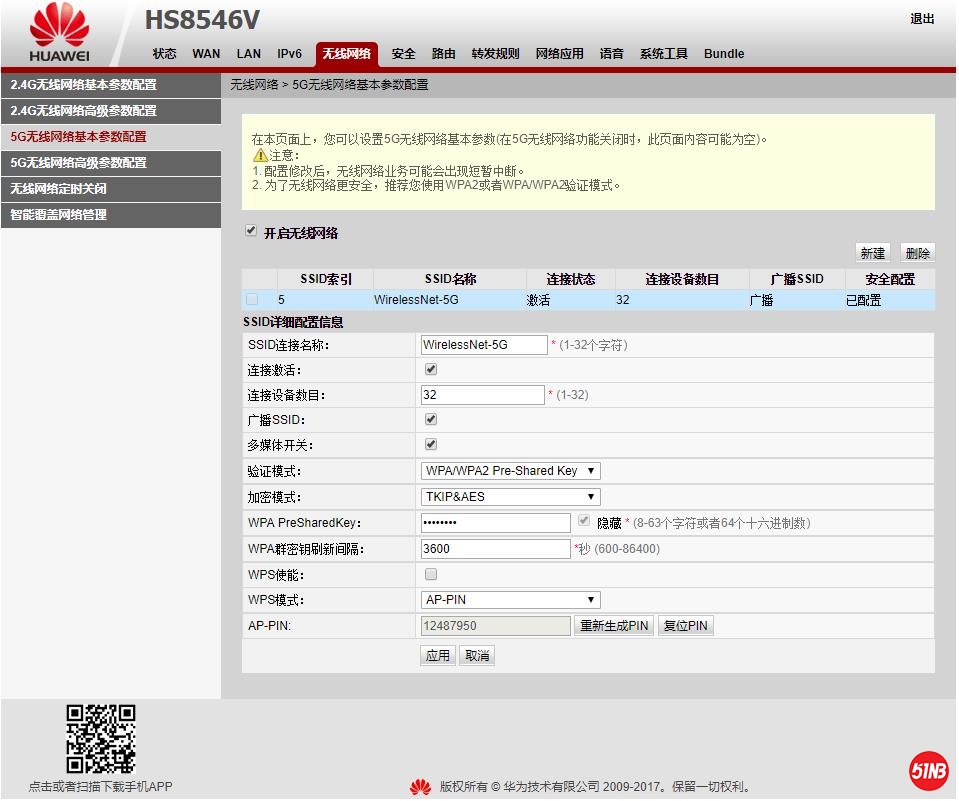The height and width of the screenshot is (801, 959).
Task: Enable the WPS使能 checkbox
Action: [x=431, y=574]
